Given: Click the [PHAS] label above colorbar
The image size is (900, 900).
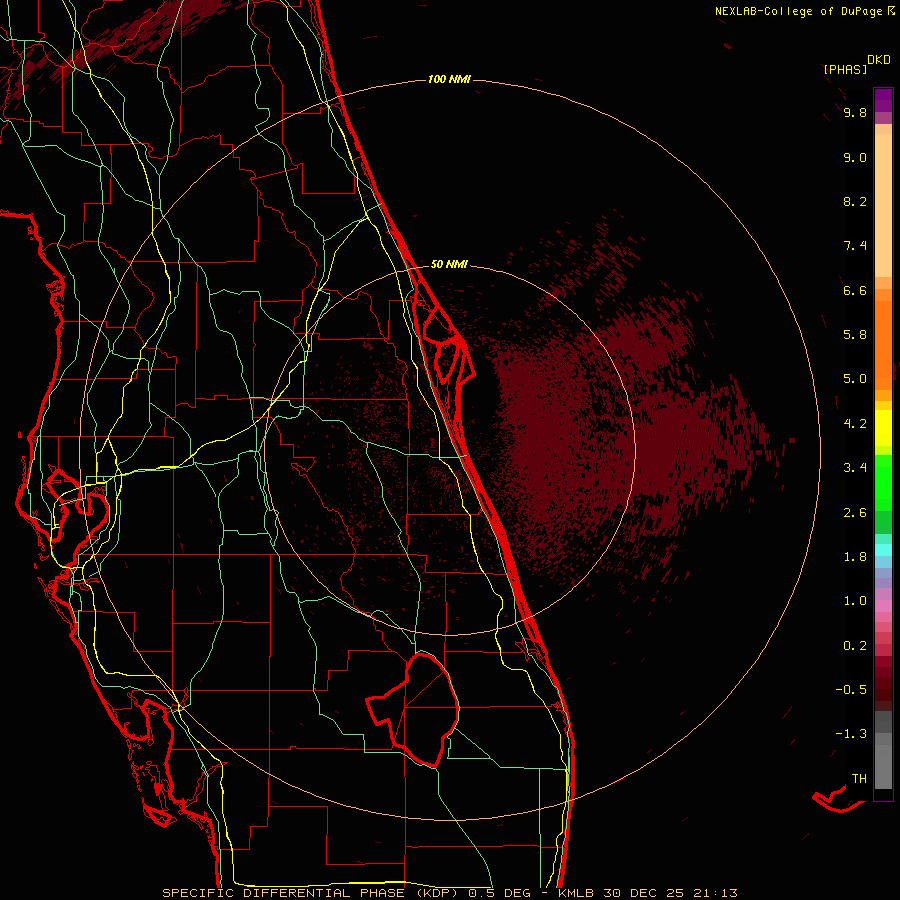Looking at the screenshot, I should pos(845,69).
